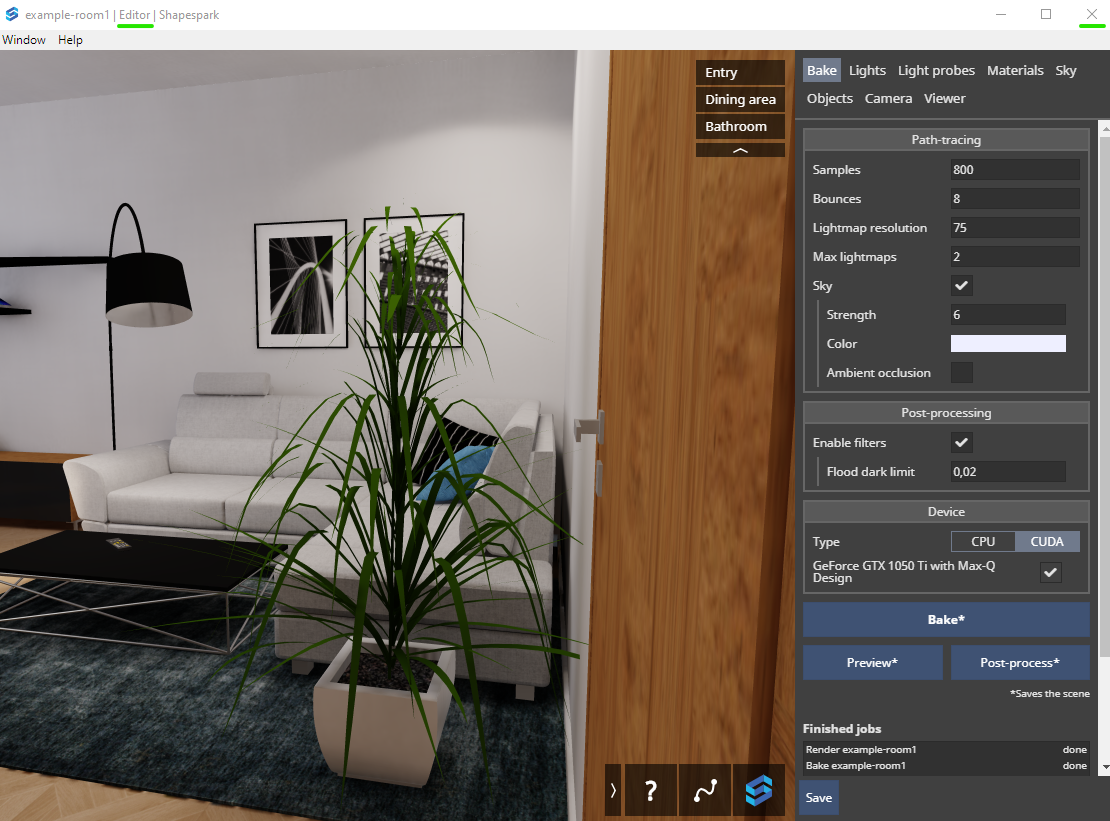Viewport: 1110px width, 821px height.
Task: Select CPU as device type
Action: (x=983, y=541)
